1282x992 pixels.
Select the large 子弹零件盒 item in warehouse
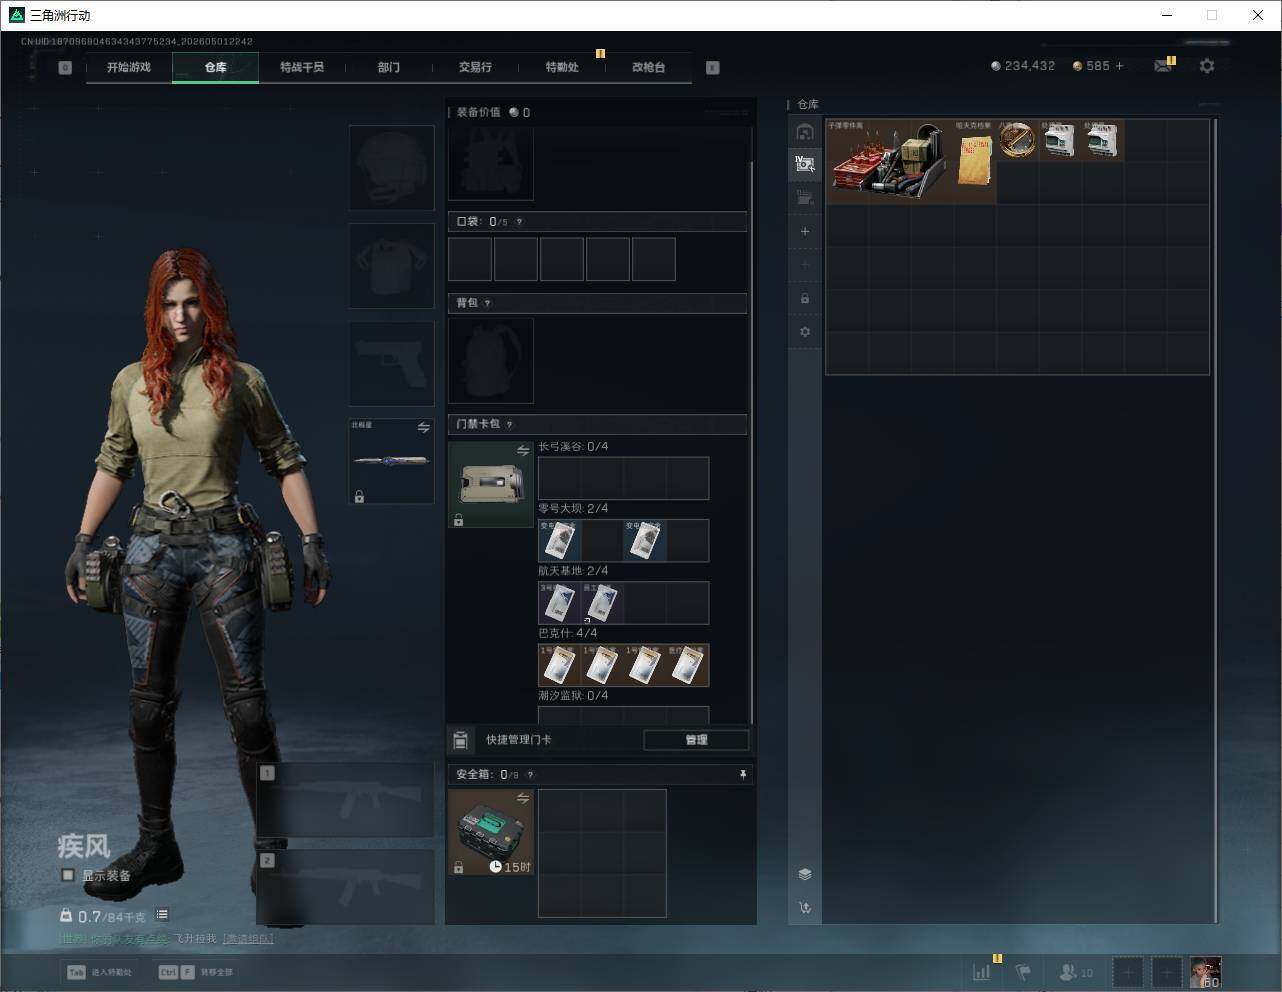point(889,161)
